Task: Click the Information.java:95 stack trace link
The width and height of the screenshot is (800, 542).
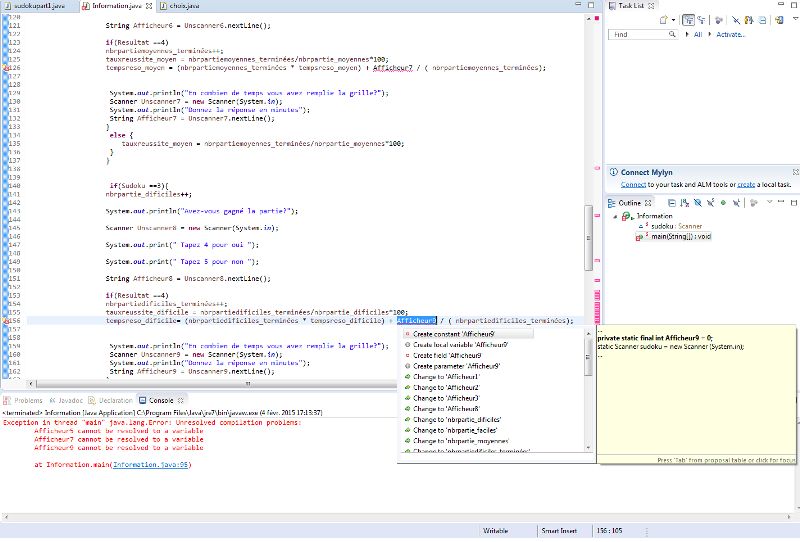Action: 150,465
